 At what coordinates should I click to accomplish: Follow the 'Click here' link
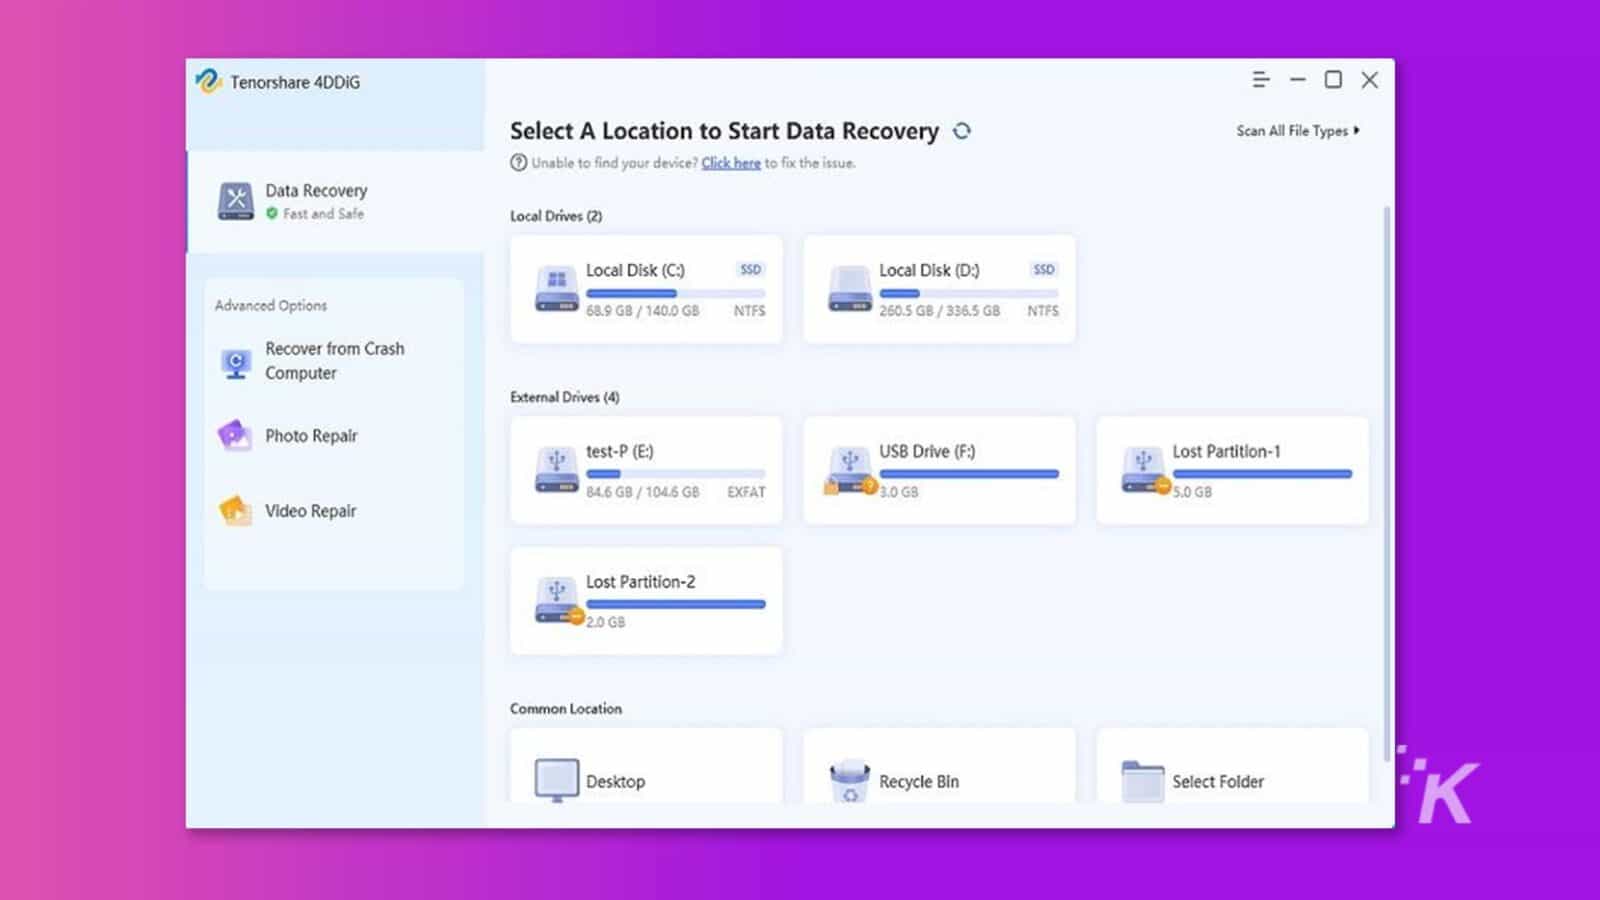(731, 163)
